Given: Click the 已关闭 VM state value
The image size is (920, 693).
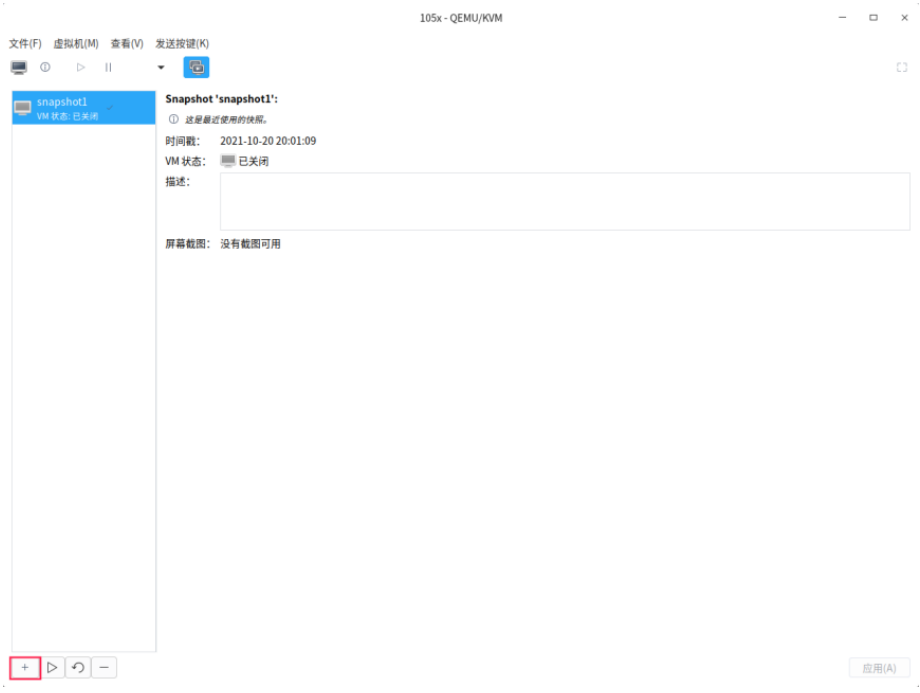Looking at the screenshot, I should [253, 161].
